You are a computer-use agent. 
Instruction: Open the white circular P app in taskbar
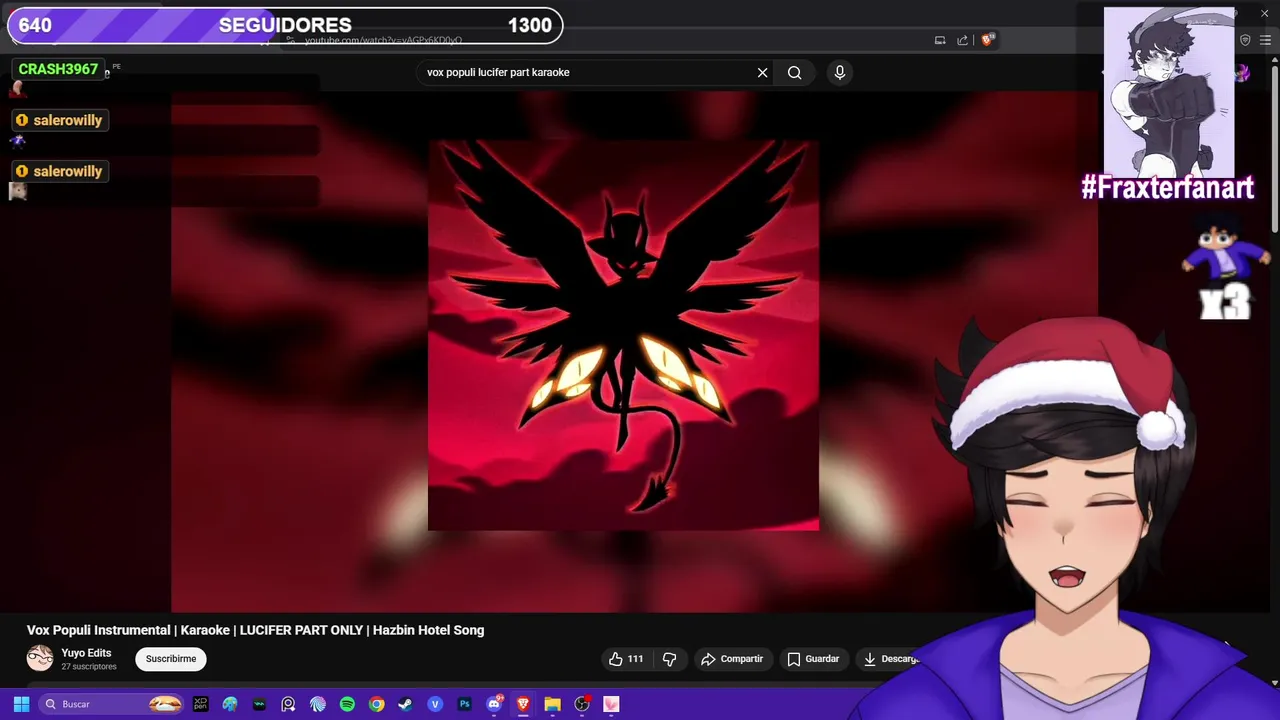click(288, 704)
